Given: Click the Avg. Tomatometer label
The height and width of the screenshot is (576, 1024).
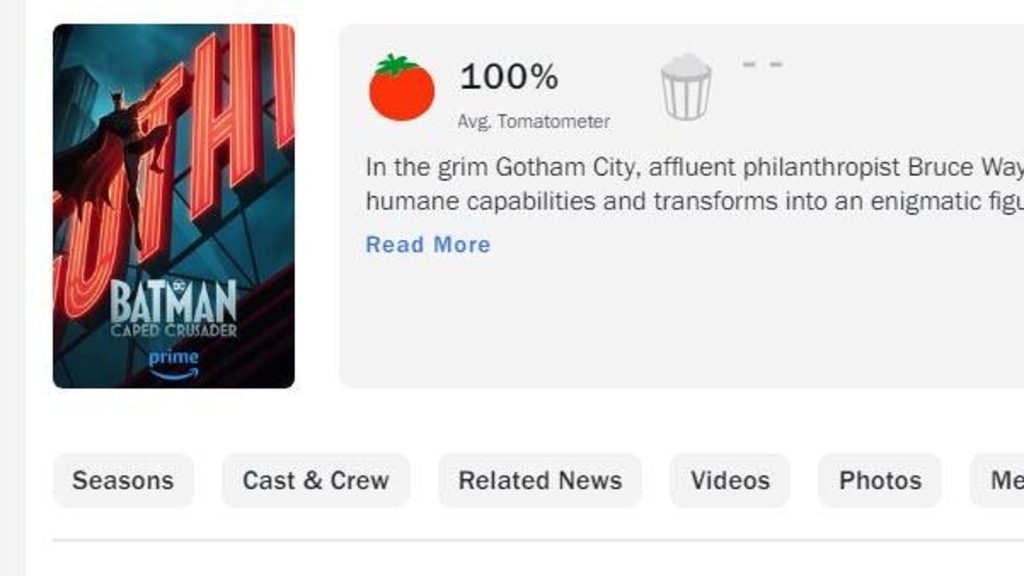Looking at the screenshot, I should tap(534, 122).
